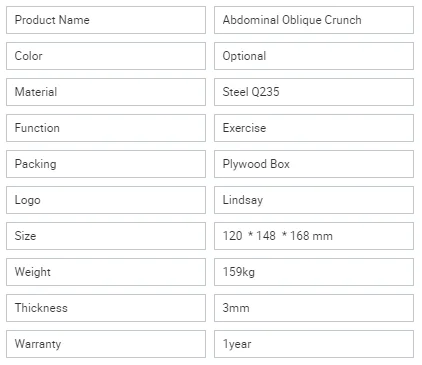Click the Material label cell

point(106,92)
